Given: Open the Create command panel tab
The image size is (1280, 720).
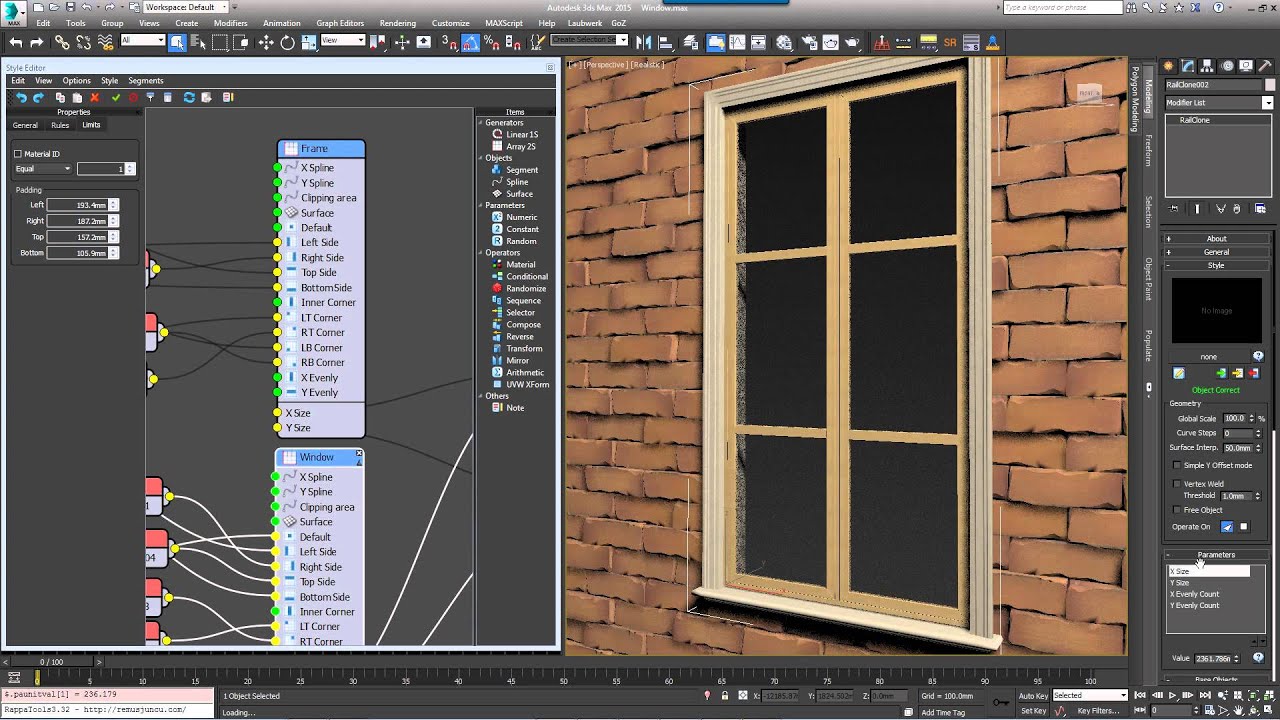Looking at the screenshot, I should [x=1168, y=66].
